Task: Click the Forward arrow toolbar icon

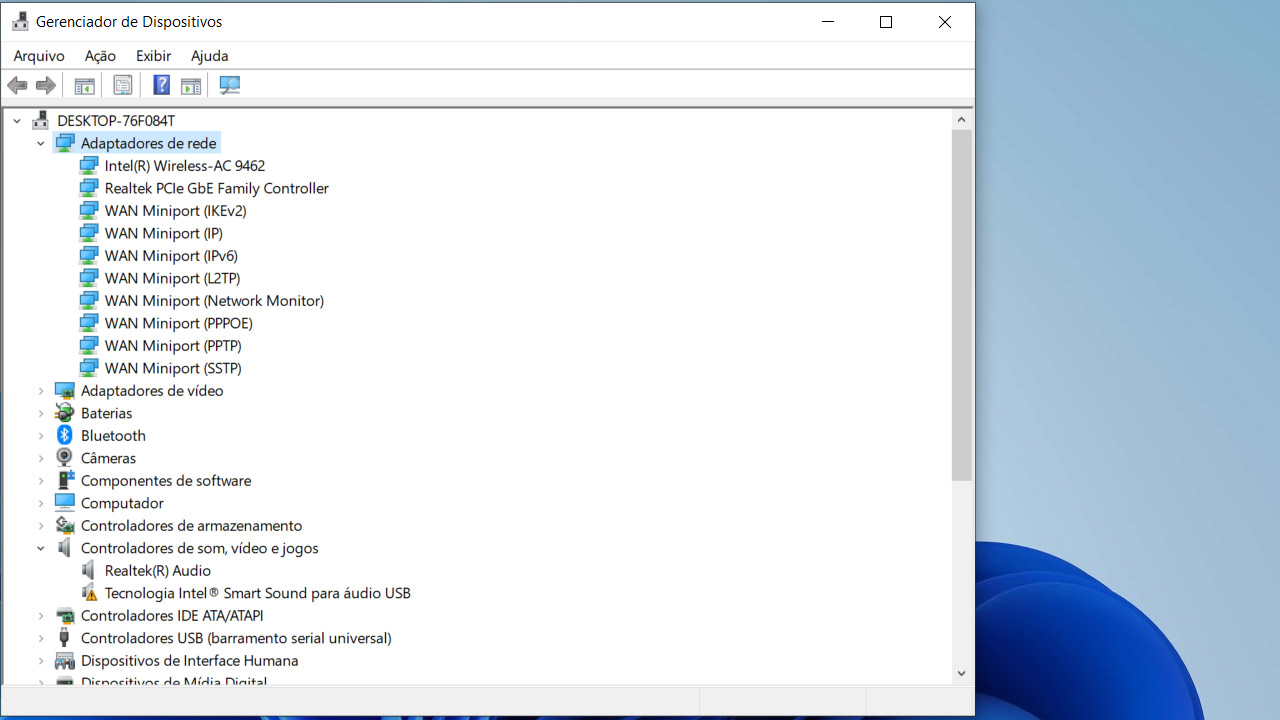Action: 46,86
